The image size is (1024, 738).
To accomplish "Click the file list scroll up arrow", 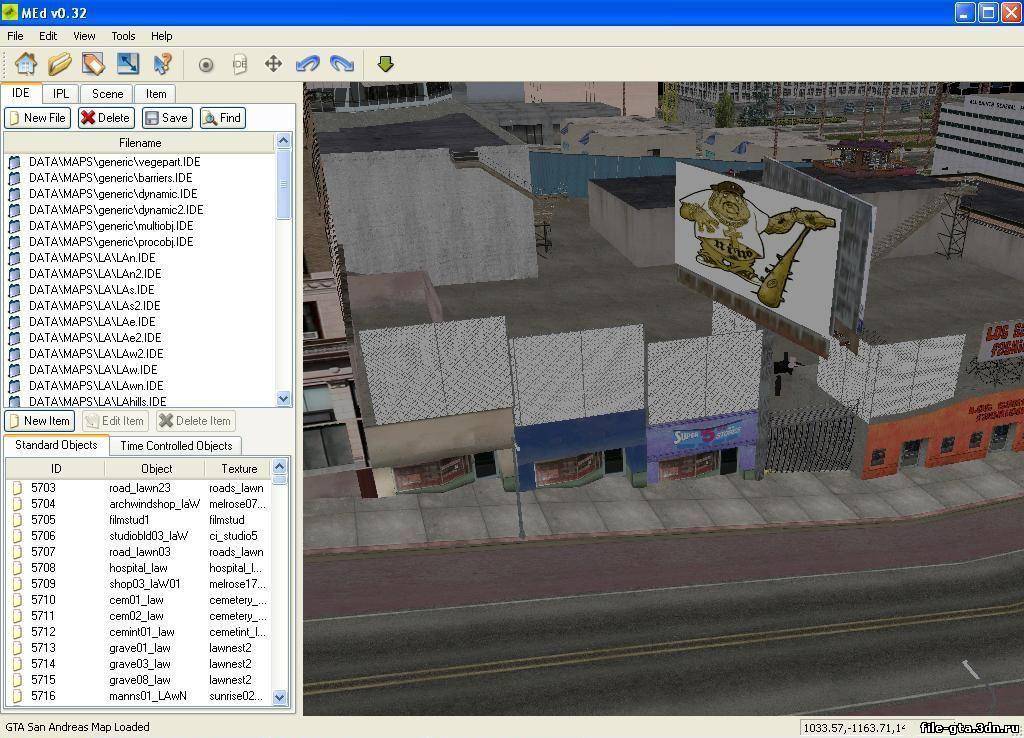I will [283, 141].
